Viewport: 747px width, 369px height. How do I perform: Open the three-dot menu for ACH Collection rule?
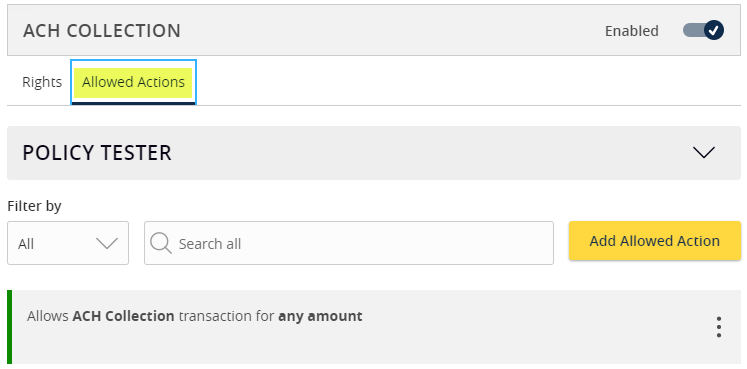tap(718, 327)
